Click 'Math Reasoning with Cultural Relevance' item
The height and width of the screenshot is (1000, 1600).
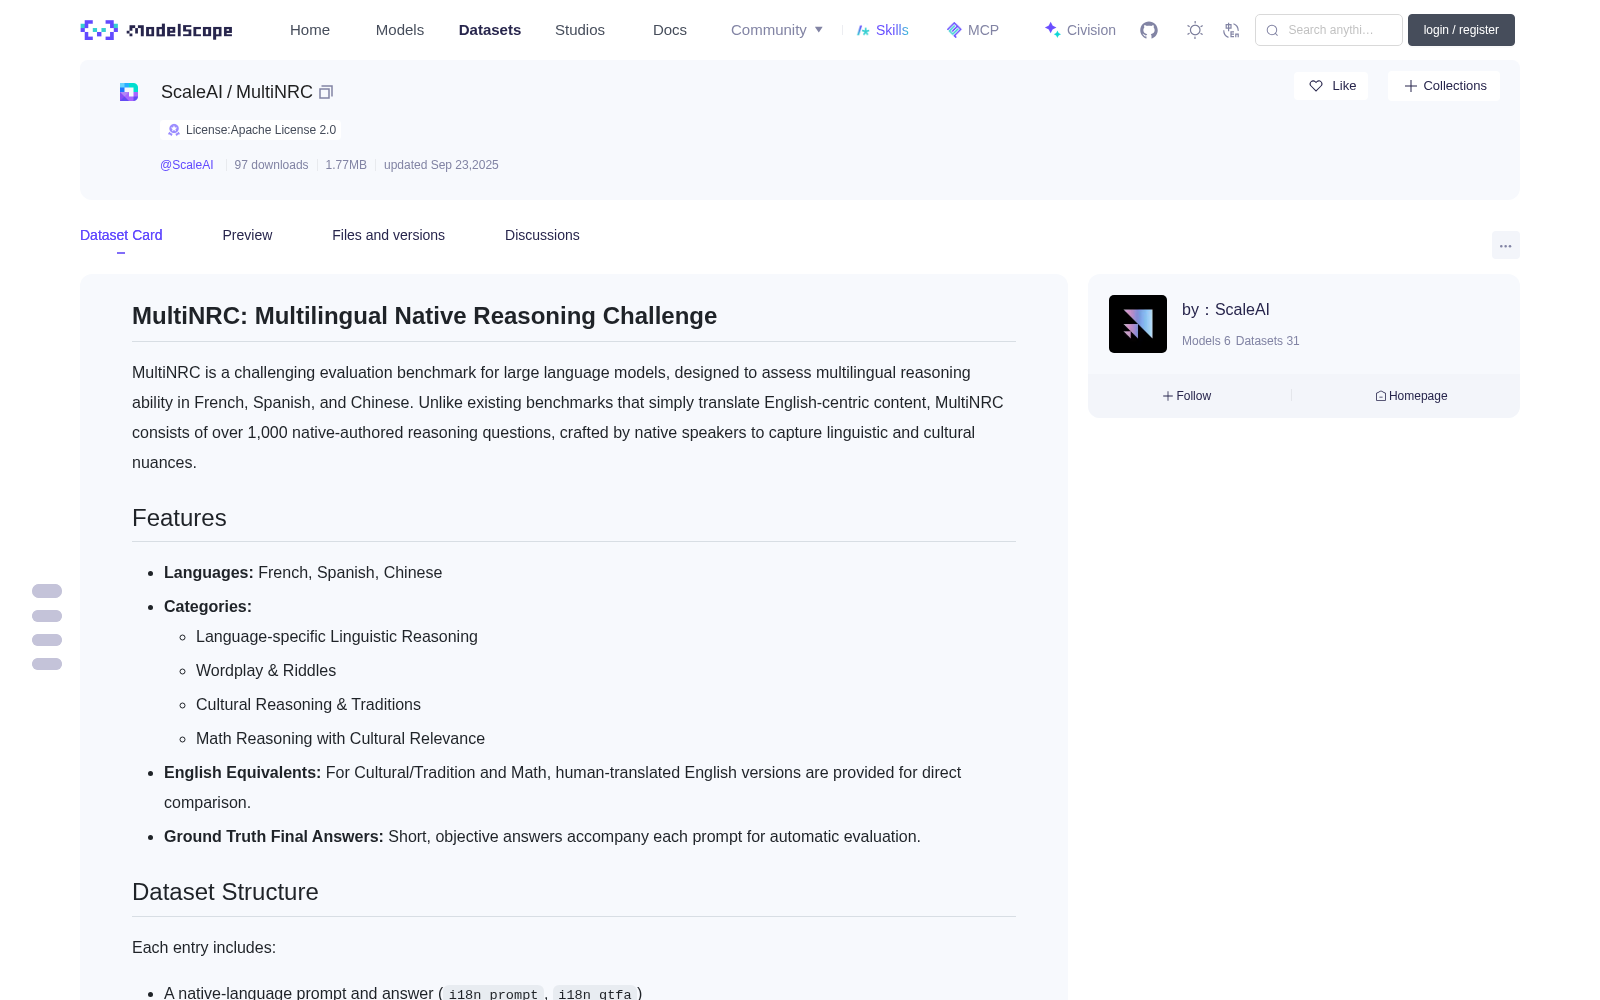340,739
